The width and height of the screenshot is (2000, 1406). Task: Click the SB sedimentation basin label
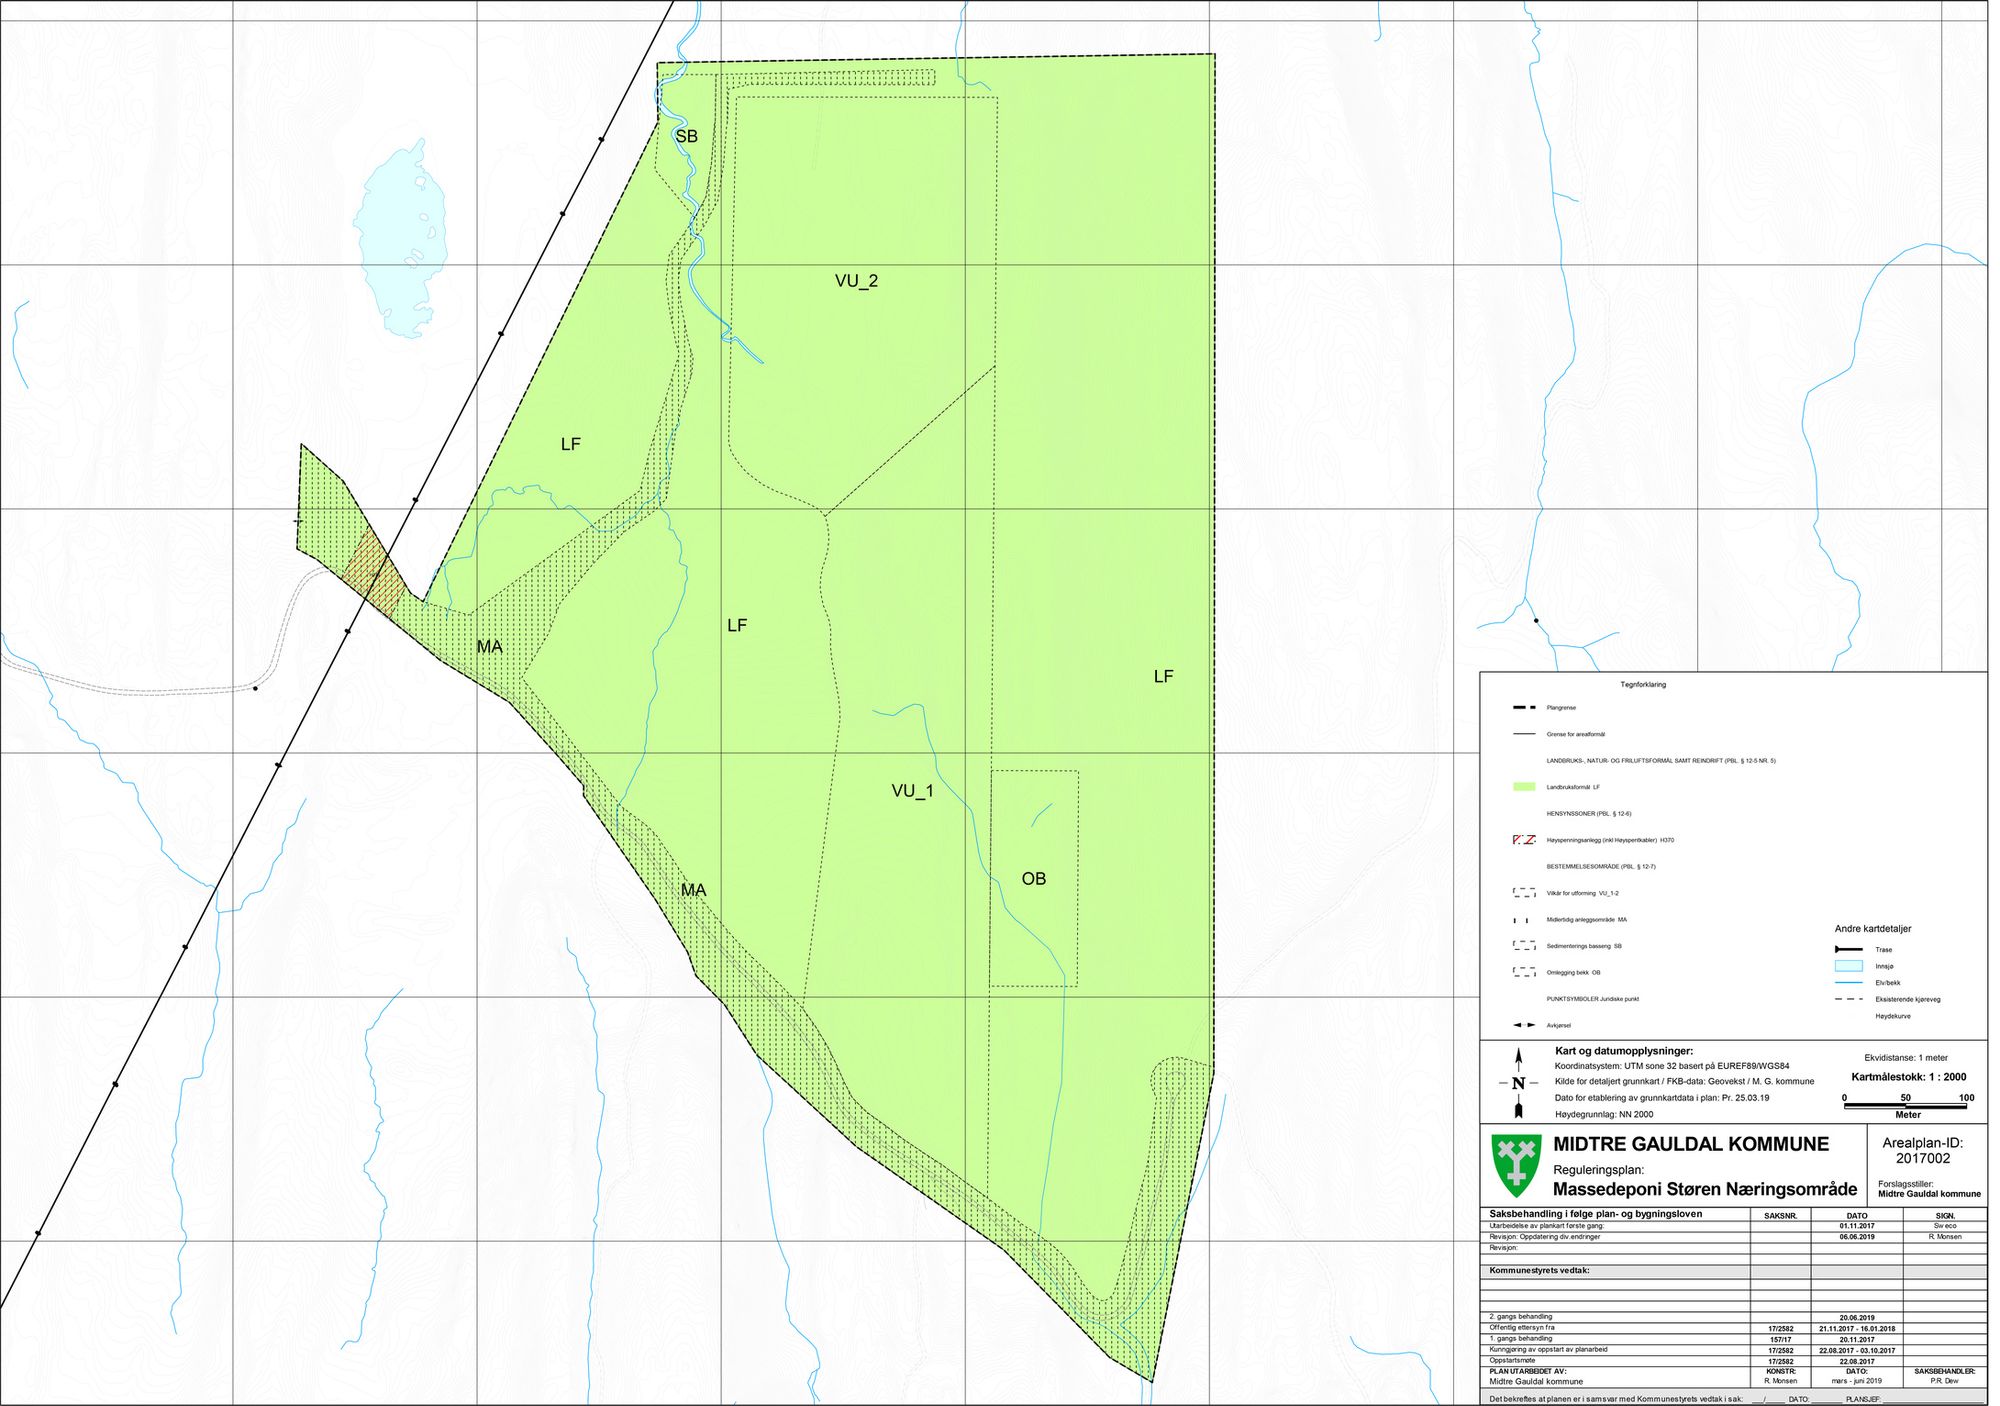686,136
